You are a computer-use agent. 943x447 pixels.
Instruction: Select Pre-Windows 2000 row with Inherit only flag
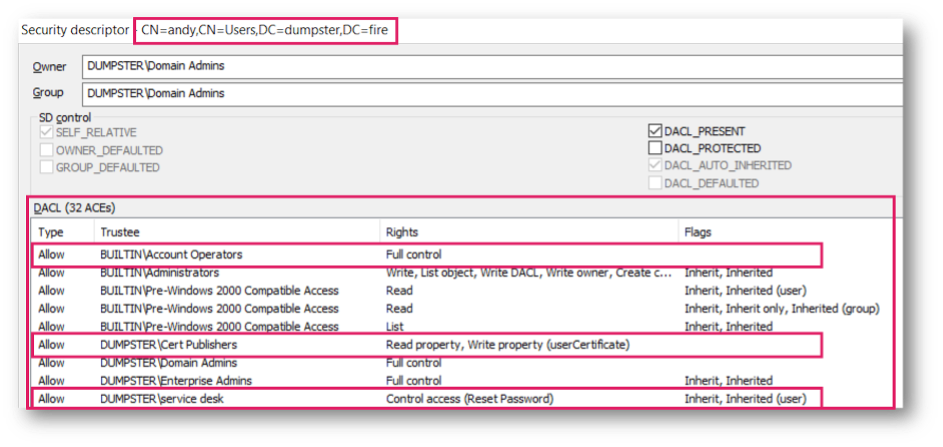pos(462,309)
